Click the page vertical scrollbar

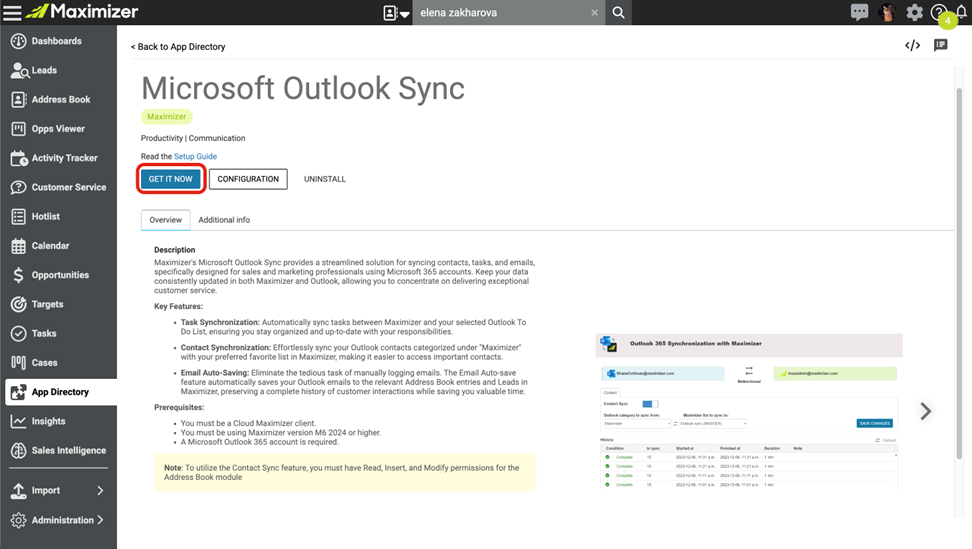[959, 273]
